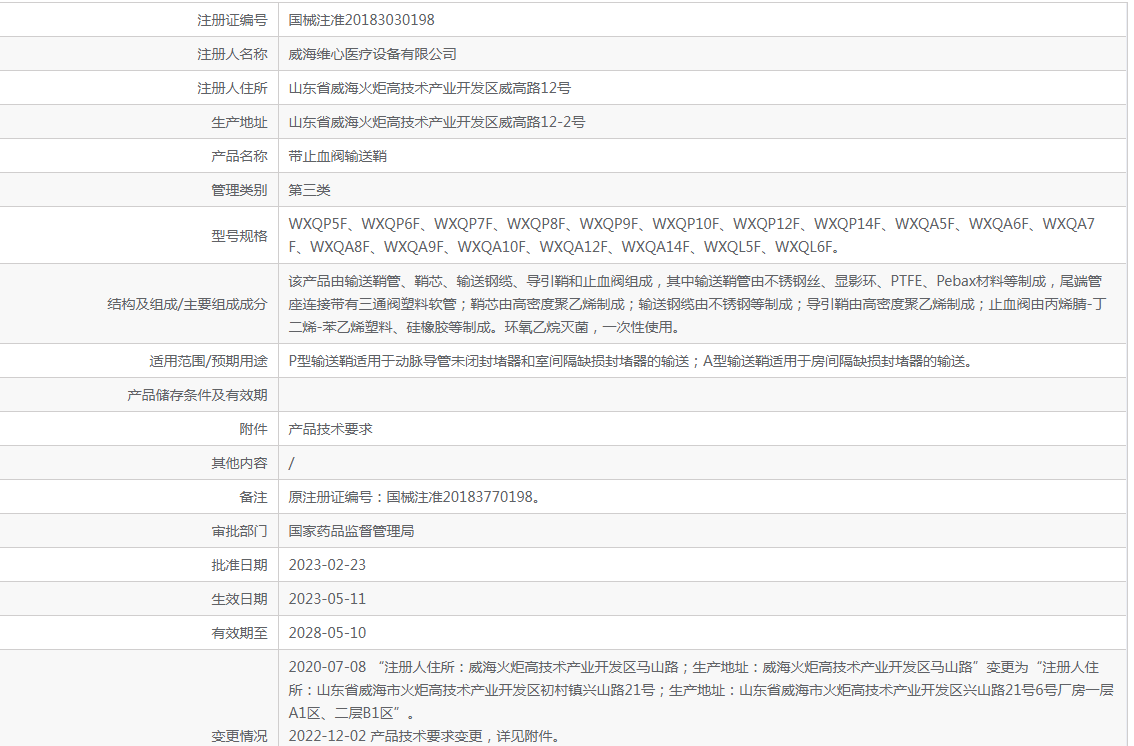
Task: Click the 生产地址 label
Action: tap(239, 122)
